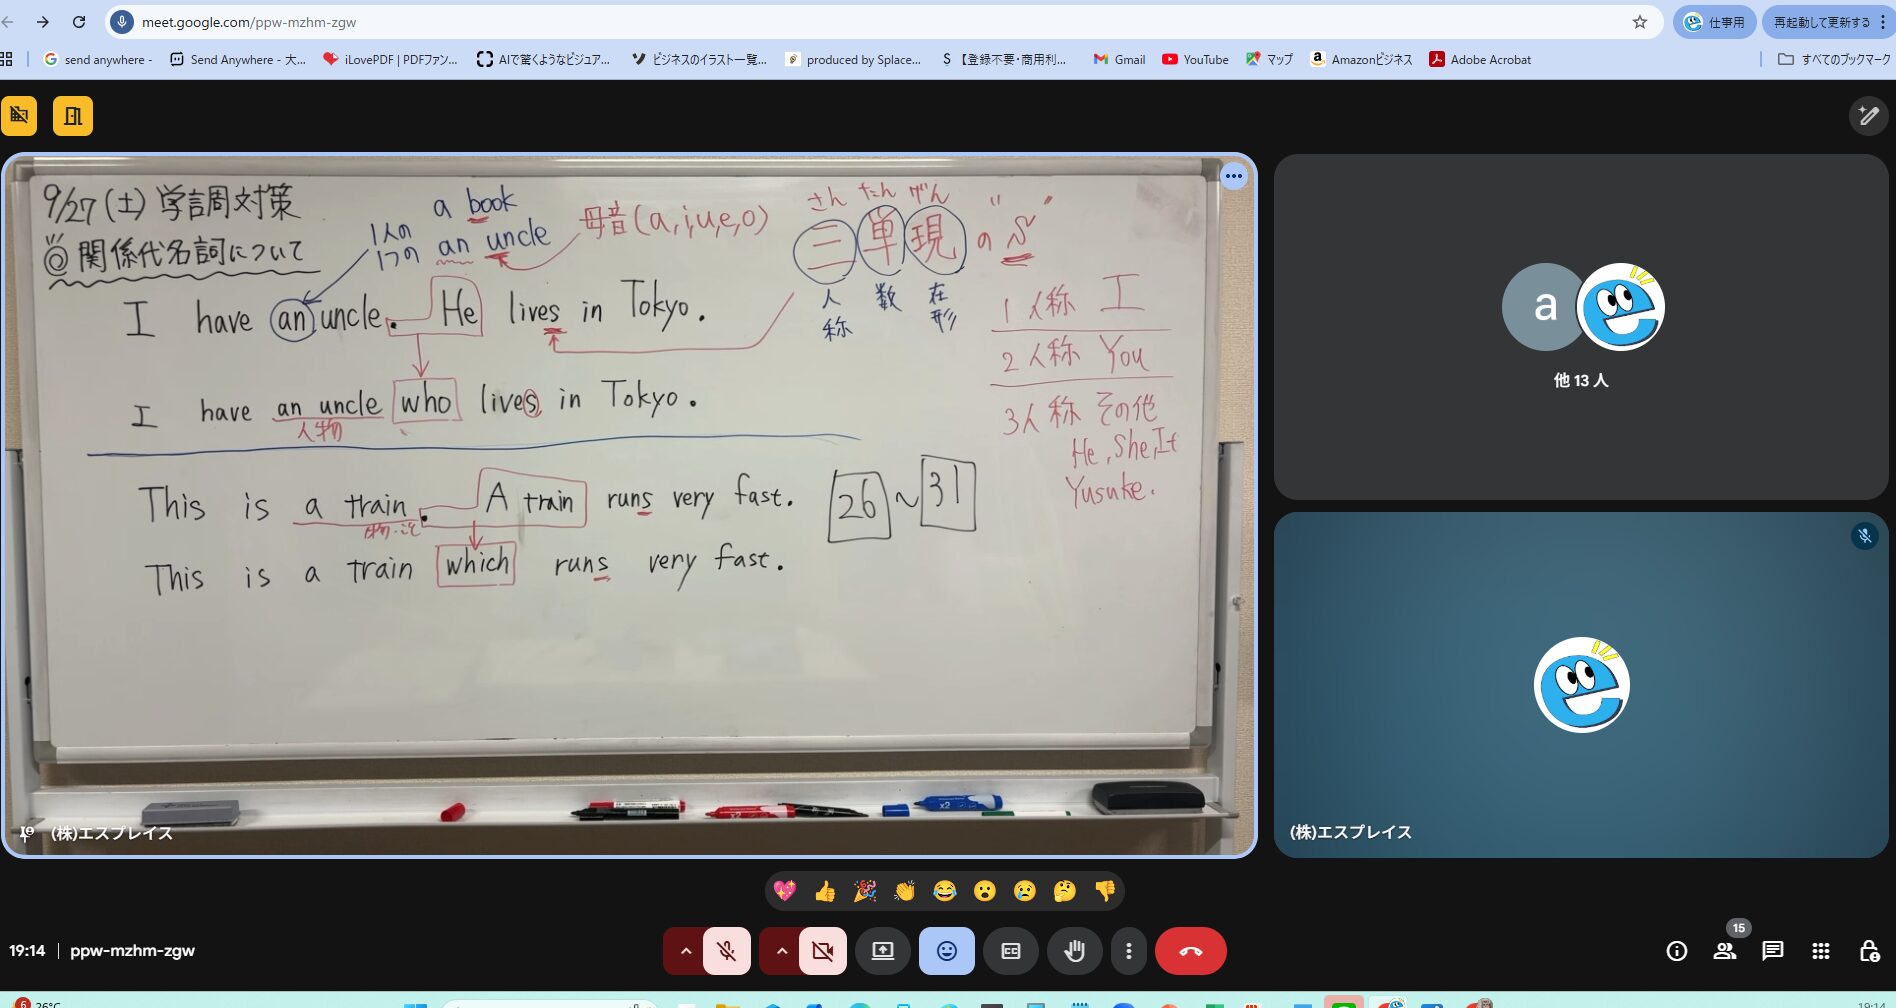
Task: Show the participants list
Action: [x=1725, y=951]
